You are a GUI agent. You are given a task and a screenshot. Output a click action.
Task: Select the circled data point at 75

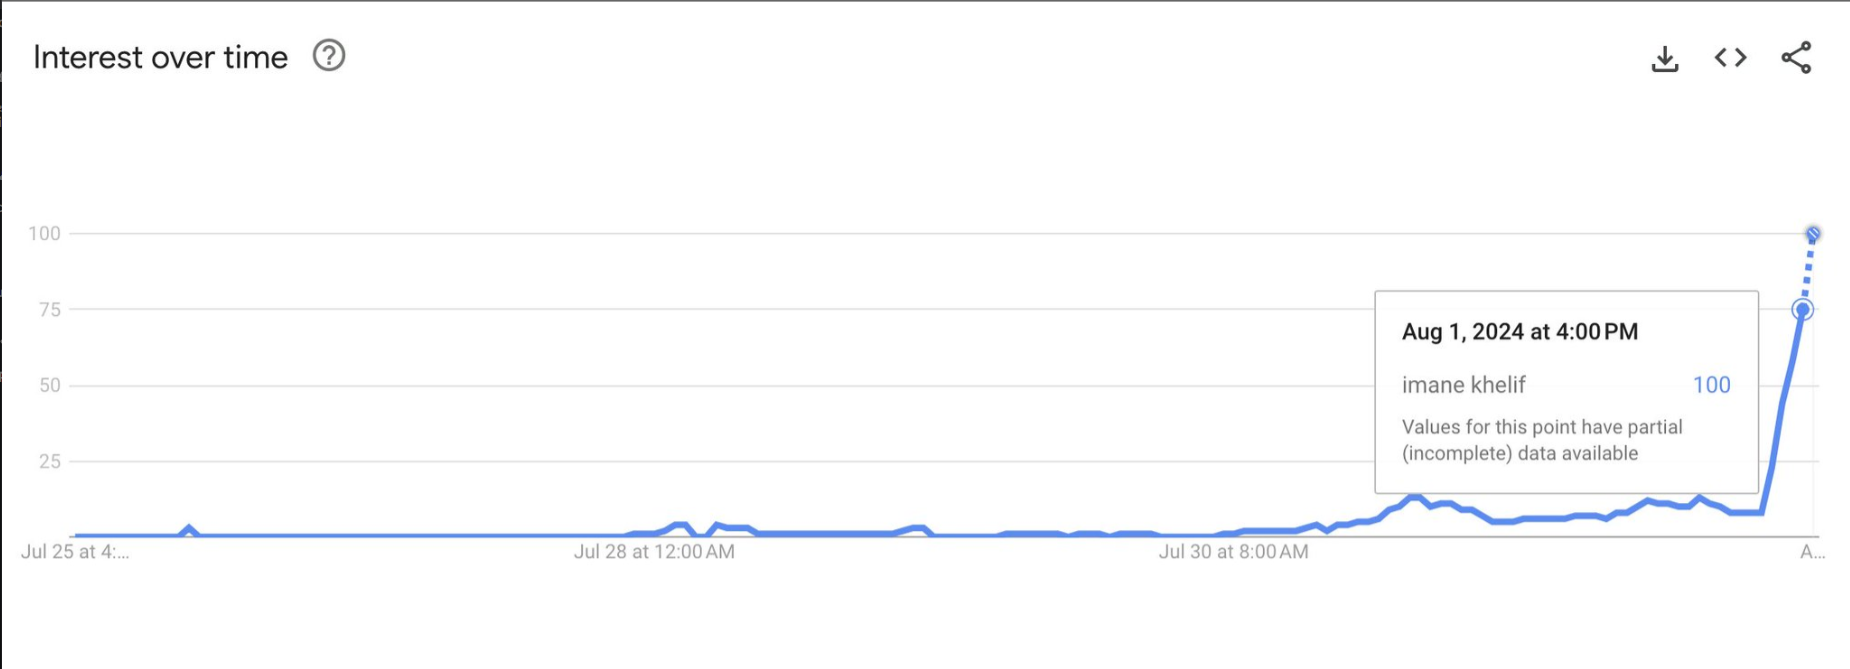point(1802,310)
